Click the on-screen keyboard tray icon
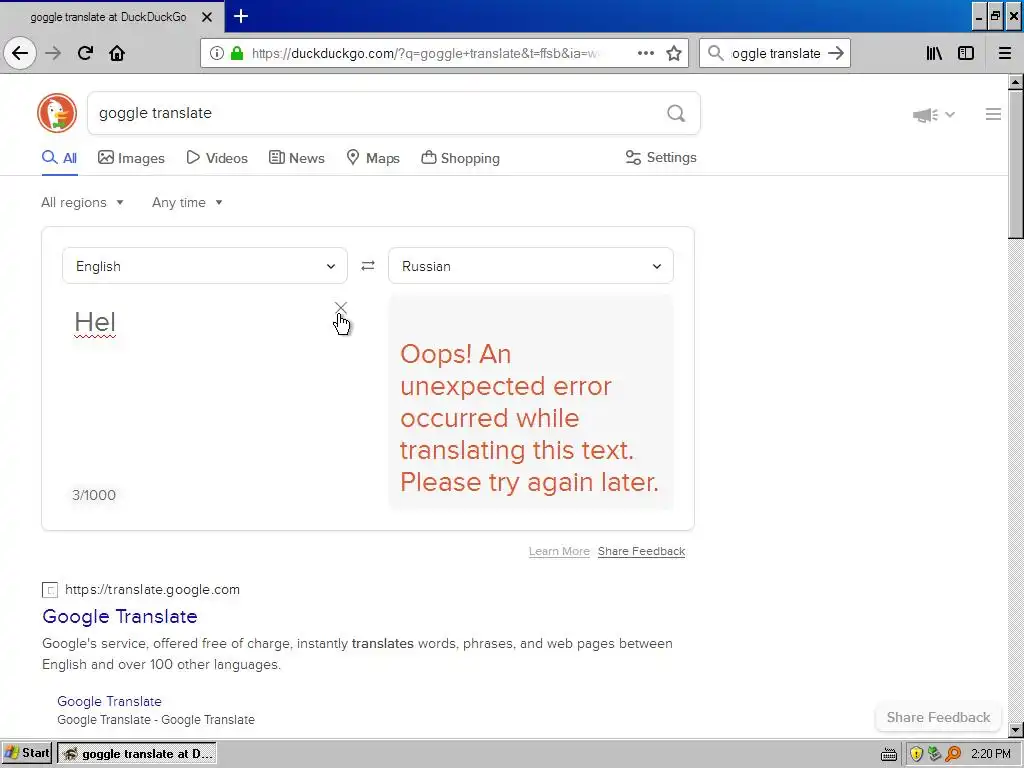Screen dimensions: 1024x768 pyautogui.click(x=889, y=754)
